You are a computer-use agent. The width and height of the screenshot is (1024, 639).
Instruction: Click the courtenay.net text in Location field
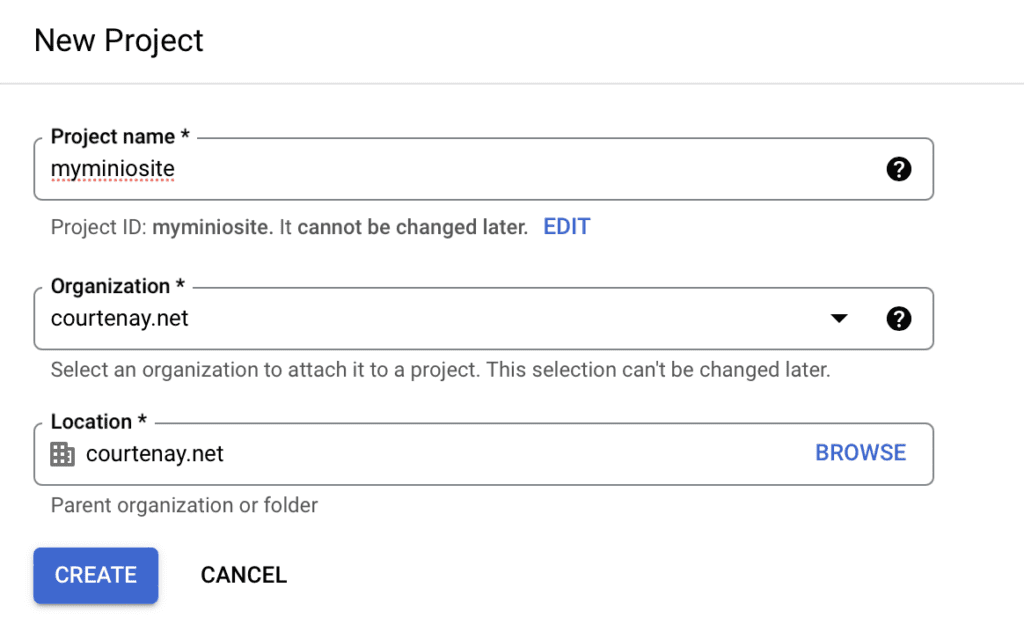coord(155,454)
